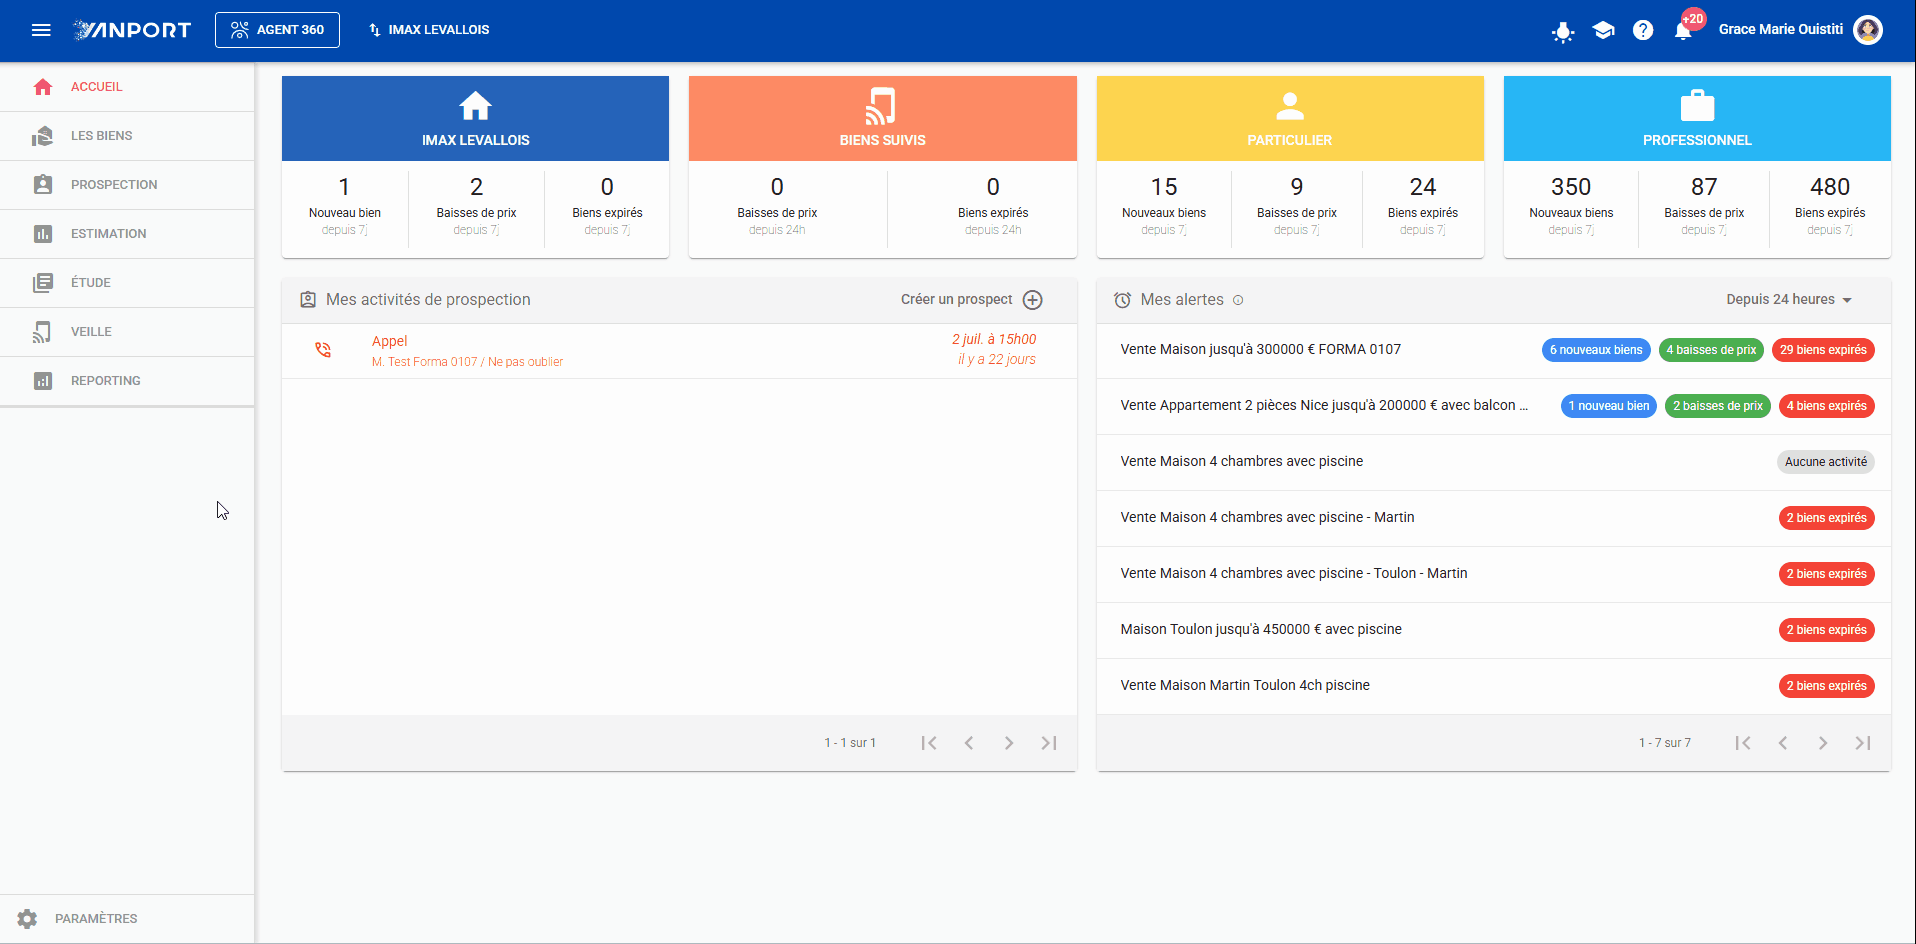This screenshot has height=944, width=1916.
Task: Go to previous page of prospection activities
Action: [969, 743]
